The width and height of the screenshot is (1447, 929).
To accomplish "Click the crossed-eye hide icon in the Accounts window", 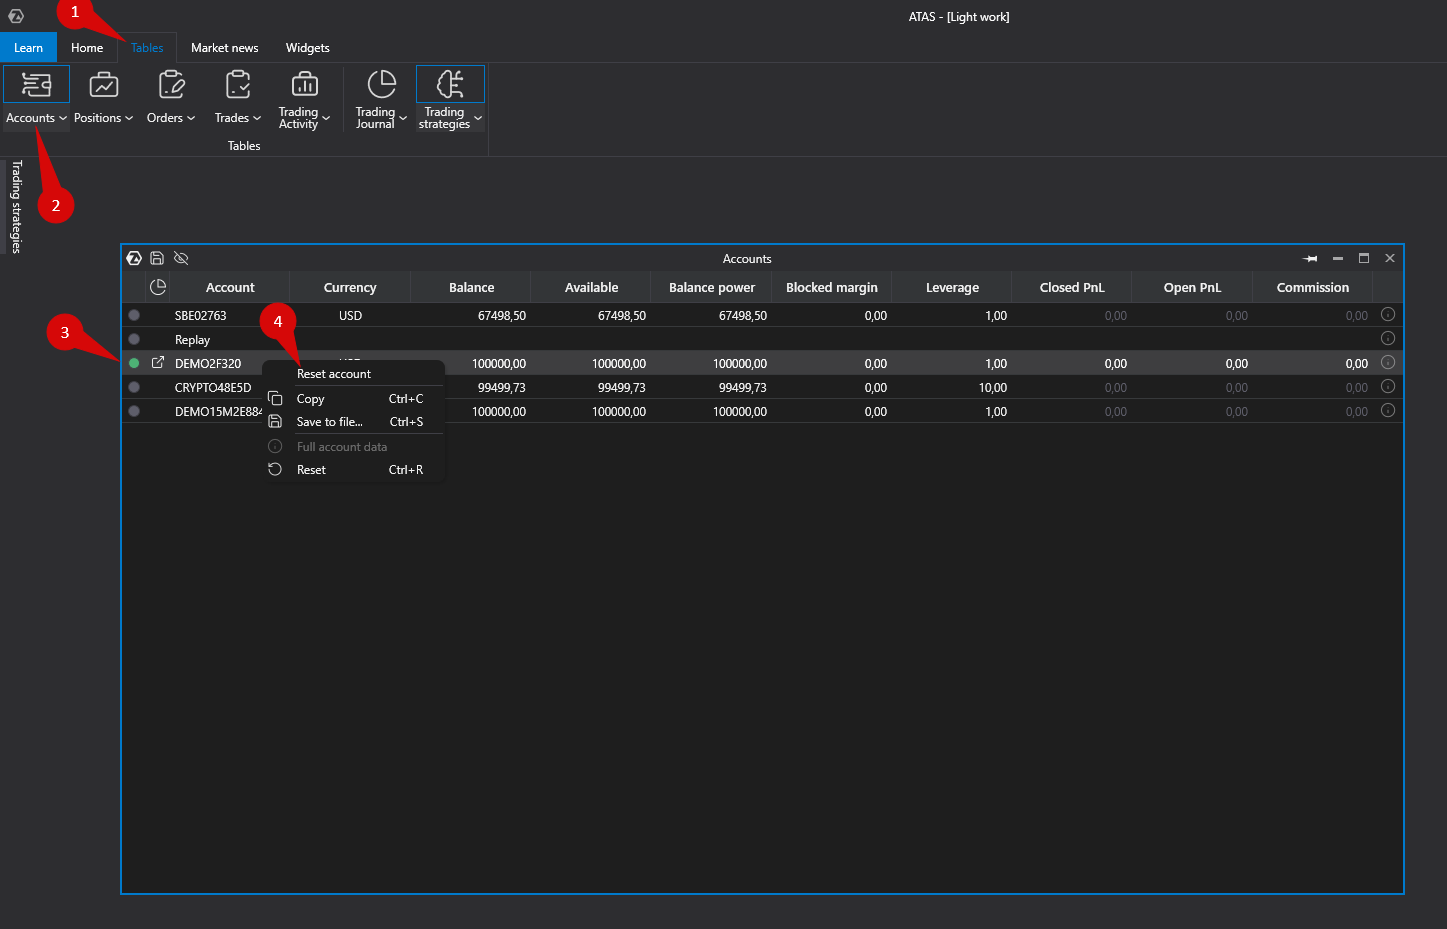I will 181,258.
